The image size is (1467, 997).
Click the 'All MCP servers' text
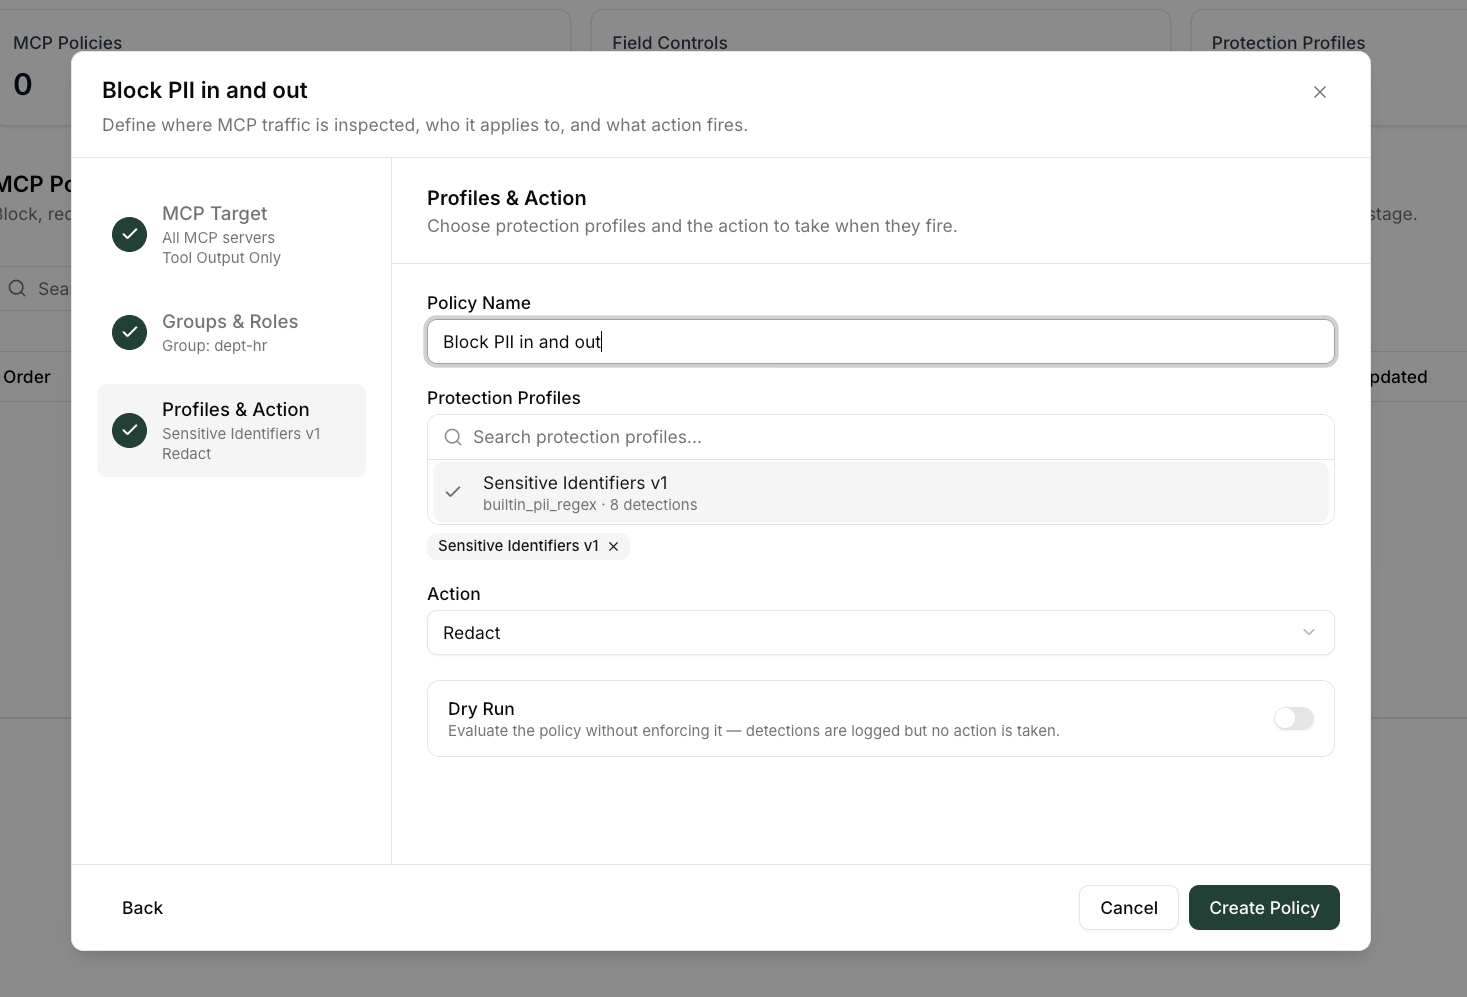[x=218, y=238]
